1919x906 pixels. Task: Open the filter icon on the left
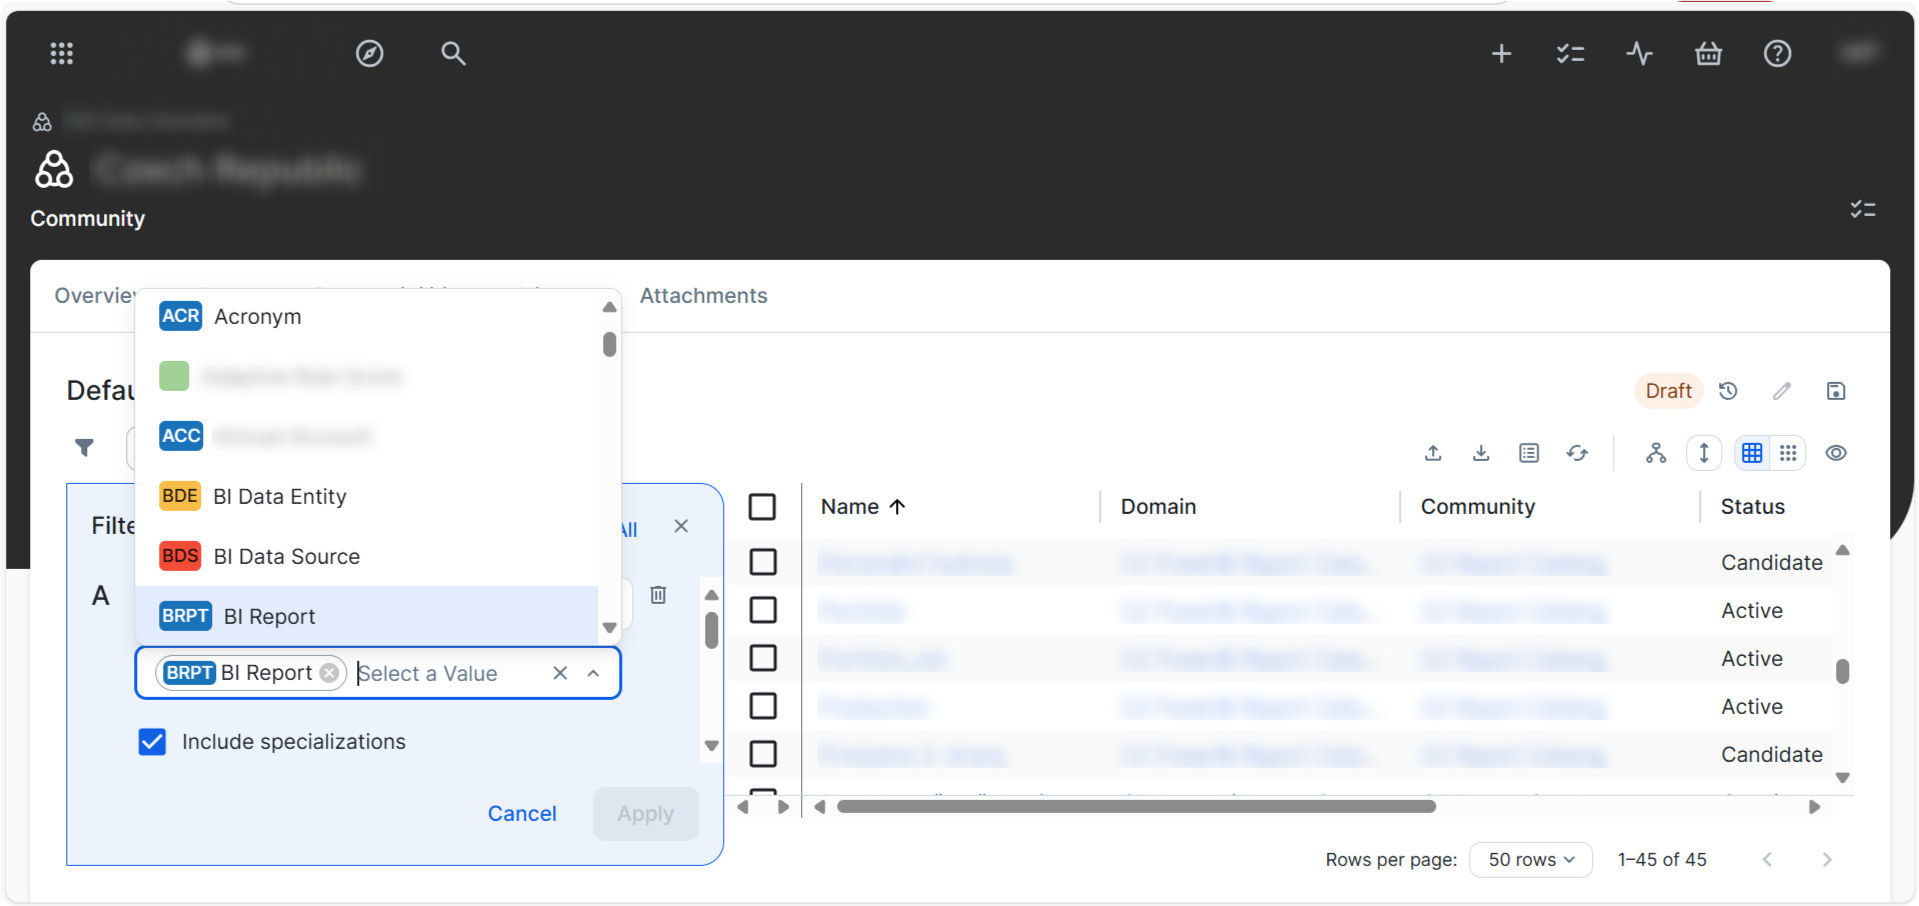coord(85,448)
